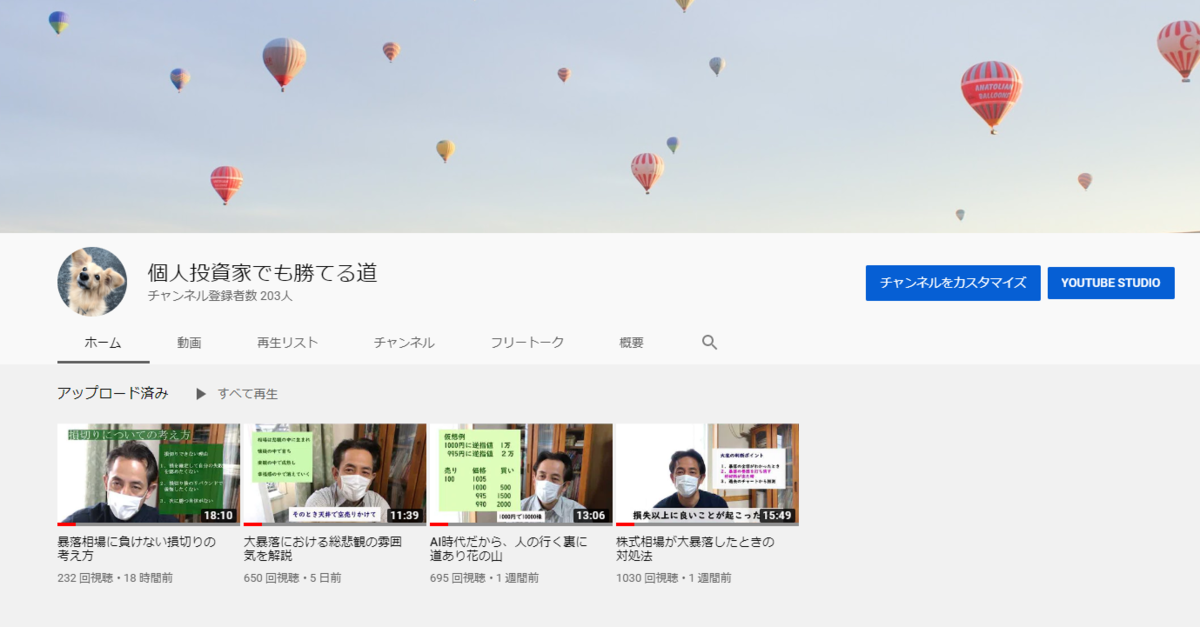Image resolution: width=1200 pixels, height=627 pixels.
Task: Open video title 暴落相場に負けない損切りの考え方
Action: (x=137, y=548)
